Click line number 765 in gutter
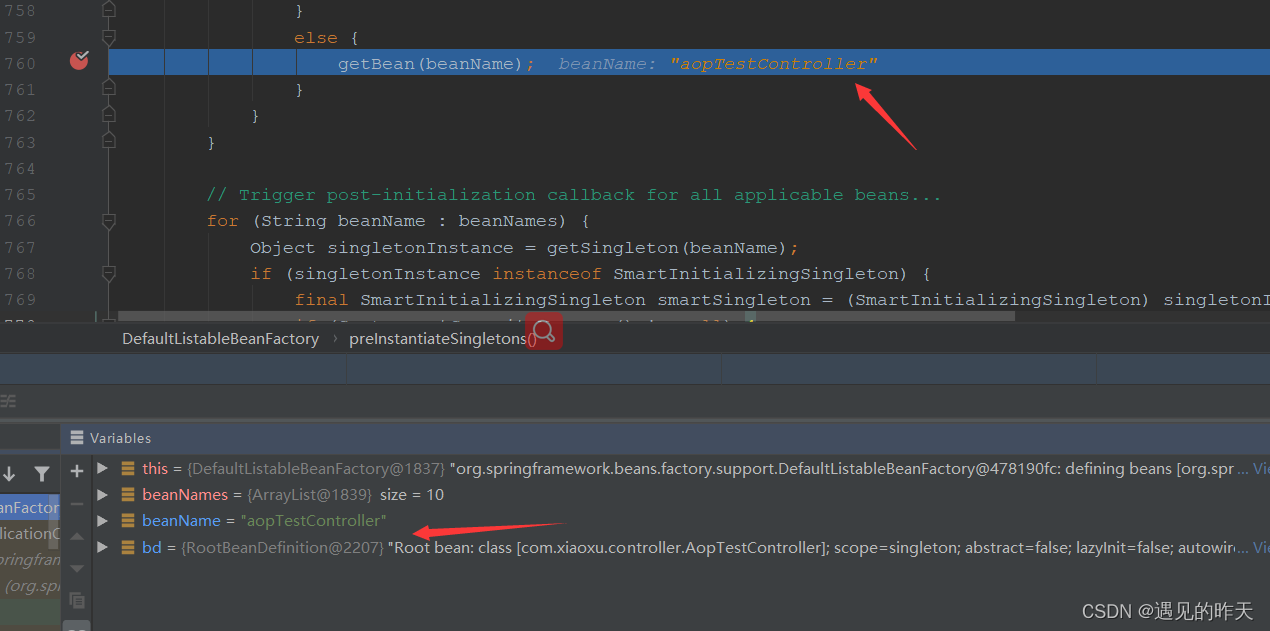1270x631 pixels. pos(20,194)
